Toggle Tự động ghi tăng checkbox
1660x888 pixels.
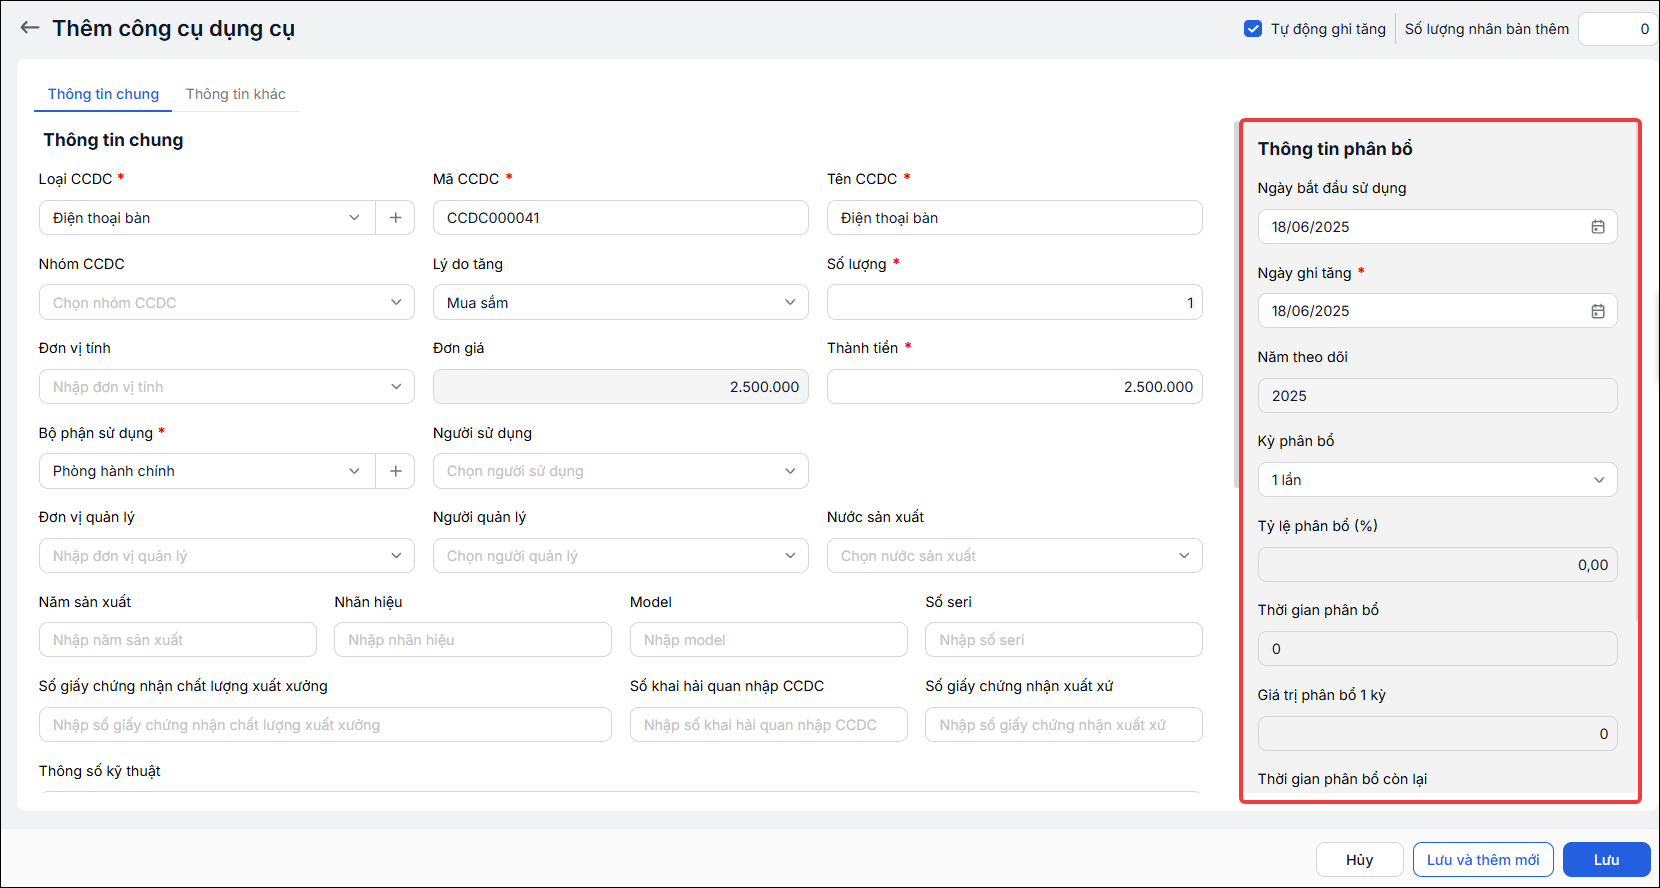click(1253, 29)
